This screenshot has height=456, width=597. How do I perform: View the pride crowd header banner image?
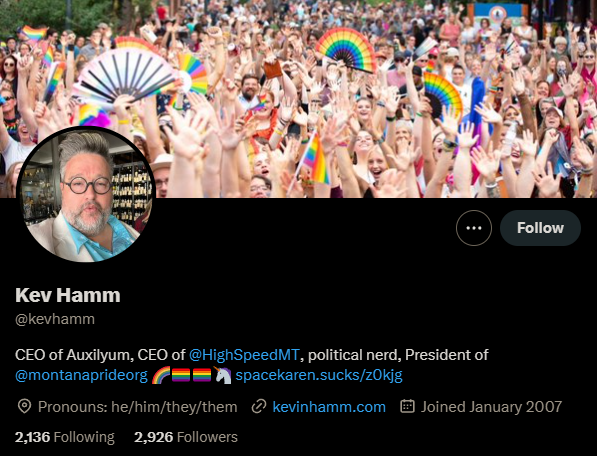[298, 99]
